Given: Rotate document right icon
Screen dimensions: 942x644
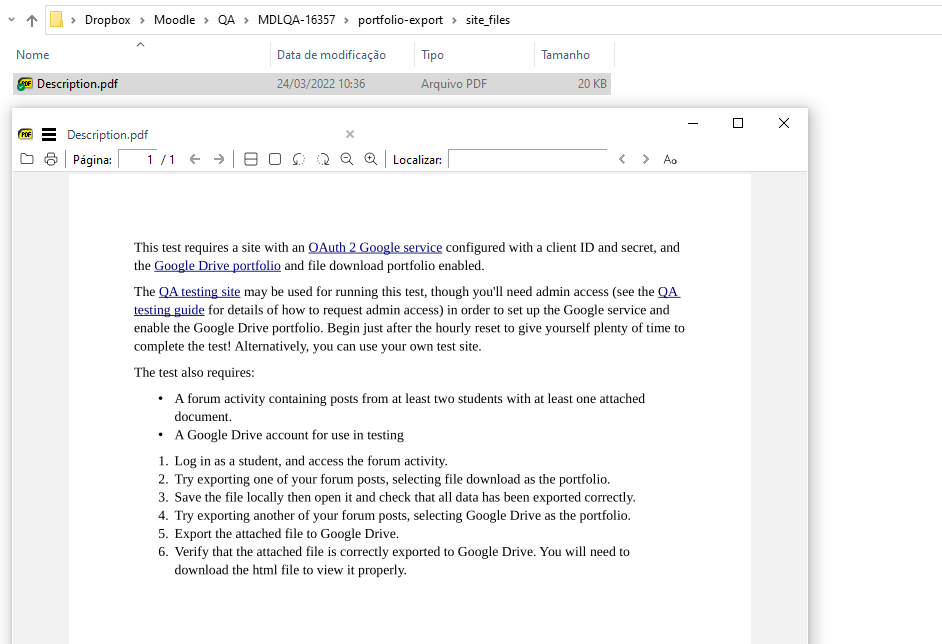Looking at the screenshot, I should 323,159.
